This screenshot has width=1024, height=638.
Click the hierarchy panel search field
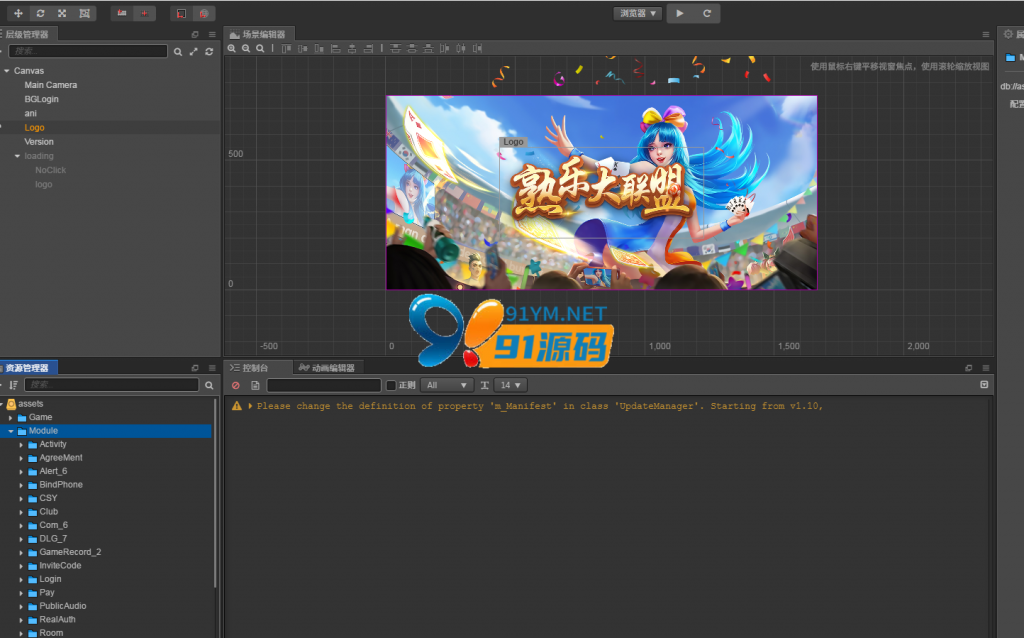coord(88,51)
